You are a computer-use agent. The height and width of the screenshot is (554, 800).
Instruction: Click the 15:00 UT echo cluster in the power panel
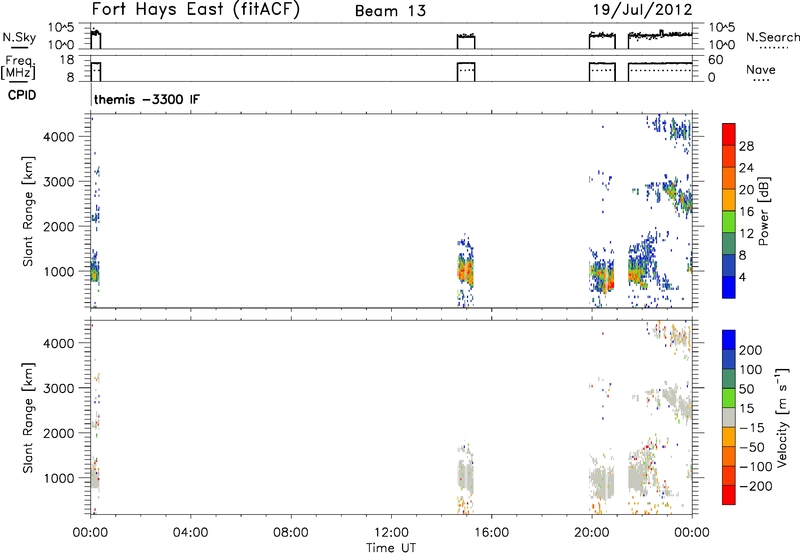(x=466, y=271)
